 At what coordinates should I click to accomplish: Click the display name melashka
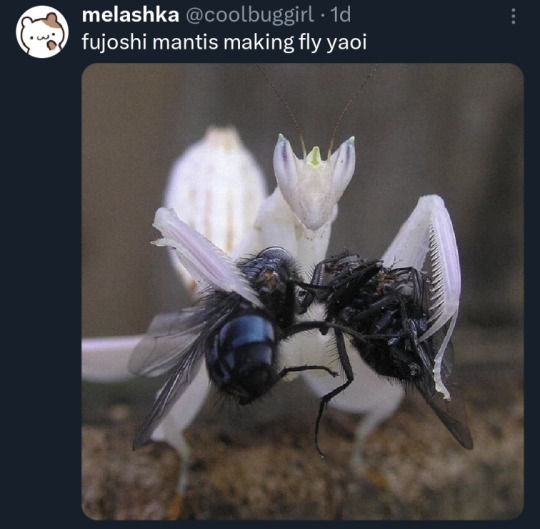tap(131, 15)
